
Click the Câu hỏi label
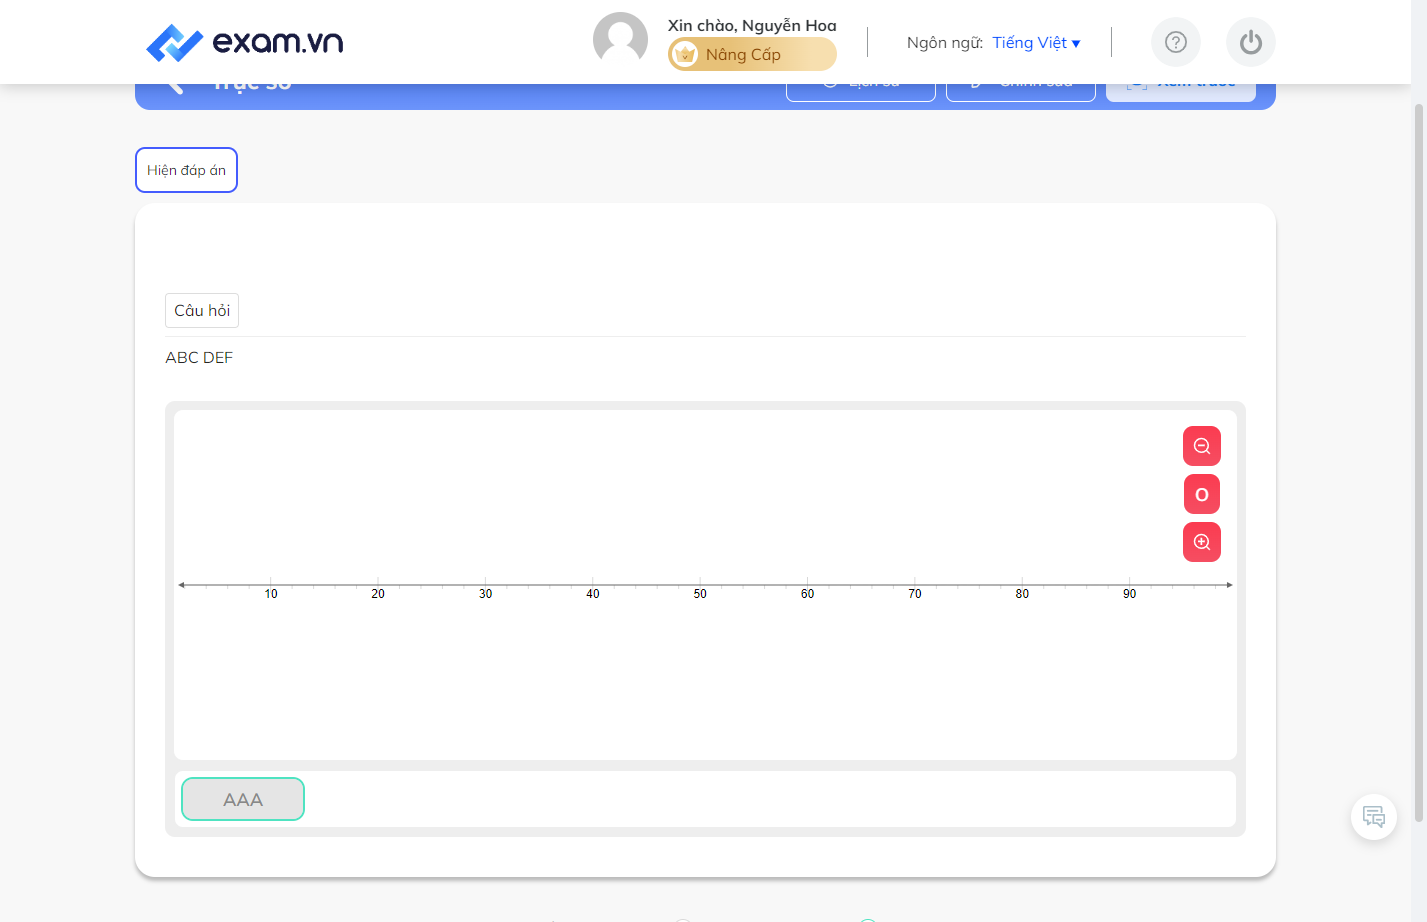pos(202,310)
